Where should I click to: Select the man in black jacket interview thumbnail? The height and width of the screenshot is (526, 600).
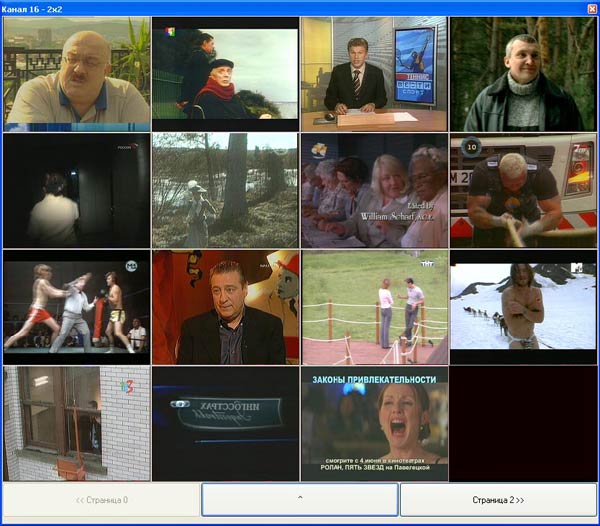[x=225, y=307]
